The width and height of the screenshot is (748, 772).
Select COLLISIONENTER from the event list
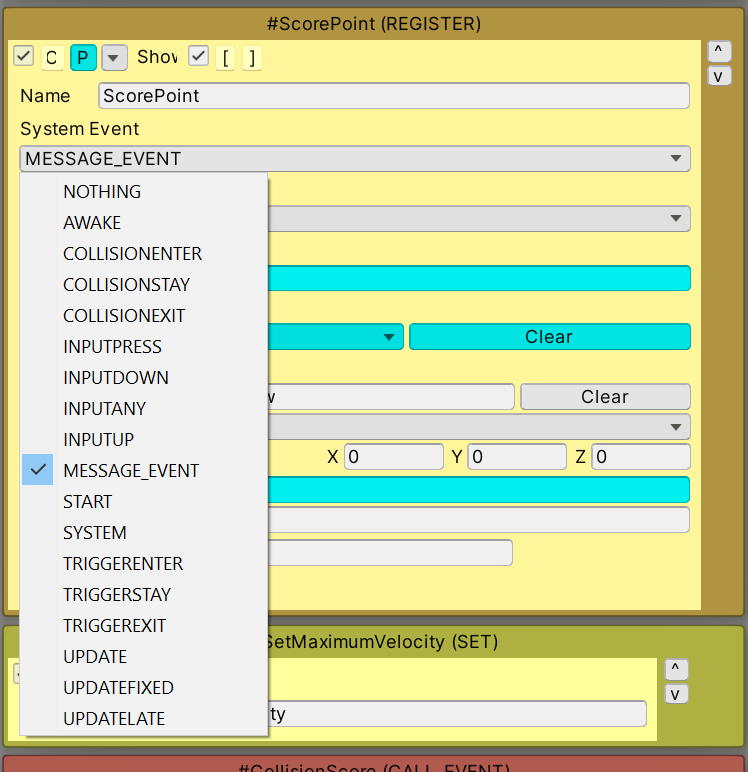[132, 254]
